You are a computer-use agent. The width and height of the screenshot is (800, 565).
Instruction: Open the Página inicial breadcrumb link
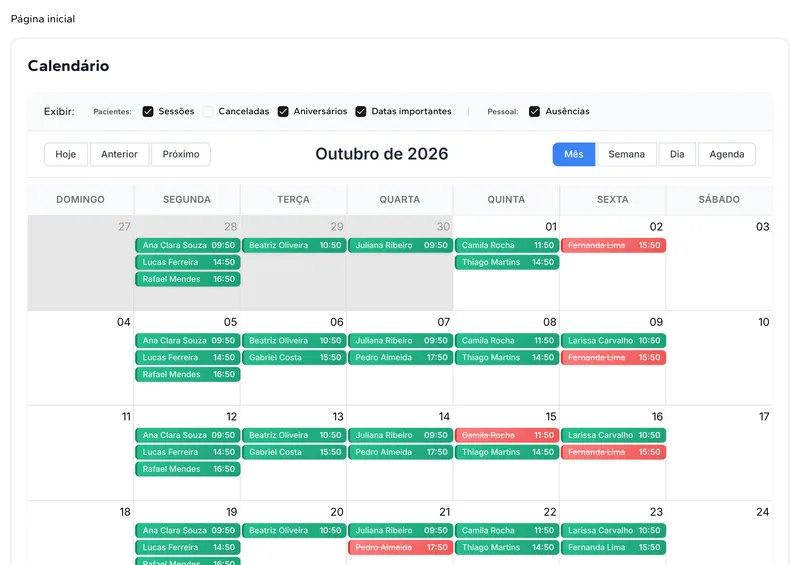tap(43, 19)
